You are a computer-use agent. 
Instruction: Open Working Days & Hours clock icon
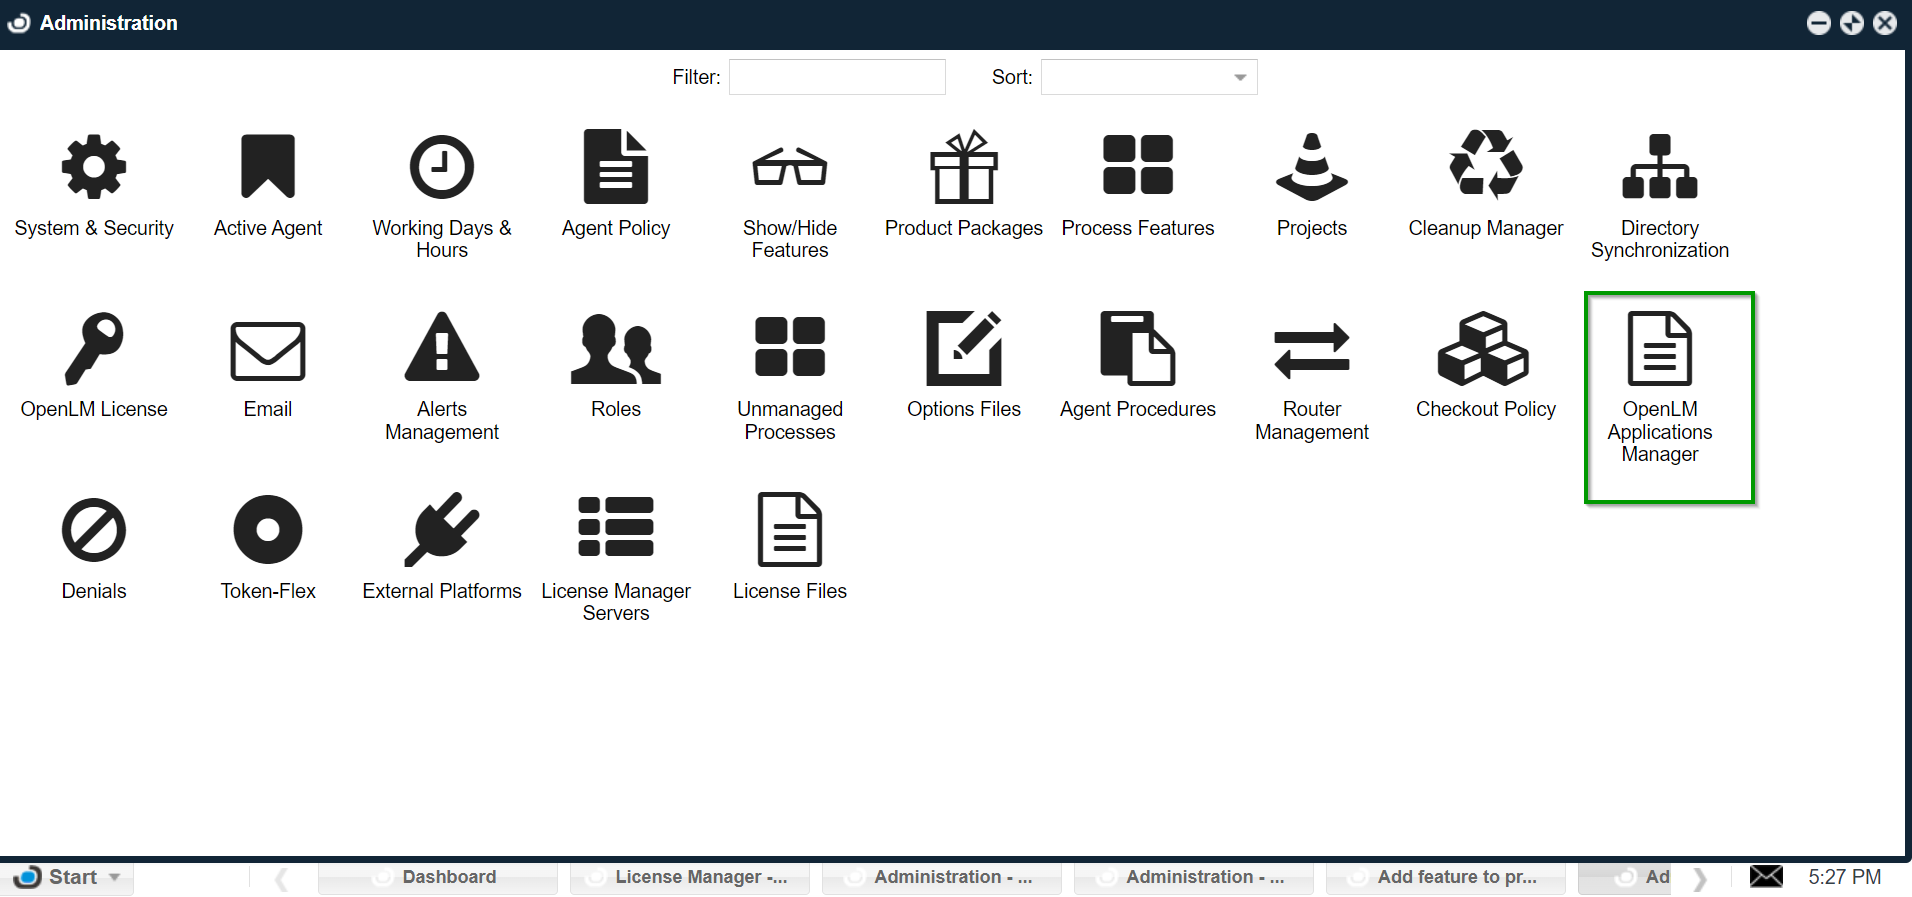click(441, 168)
